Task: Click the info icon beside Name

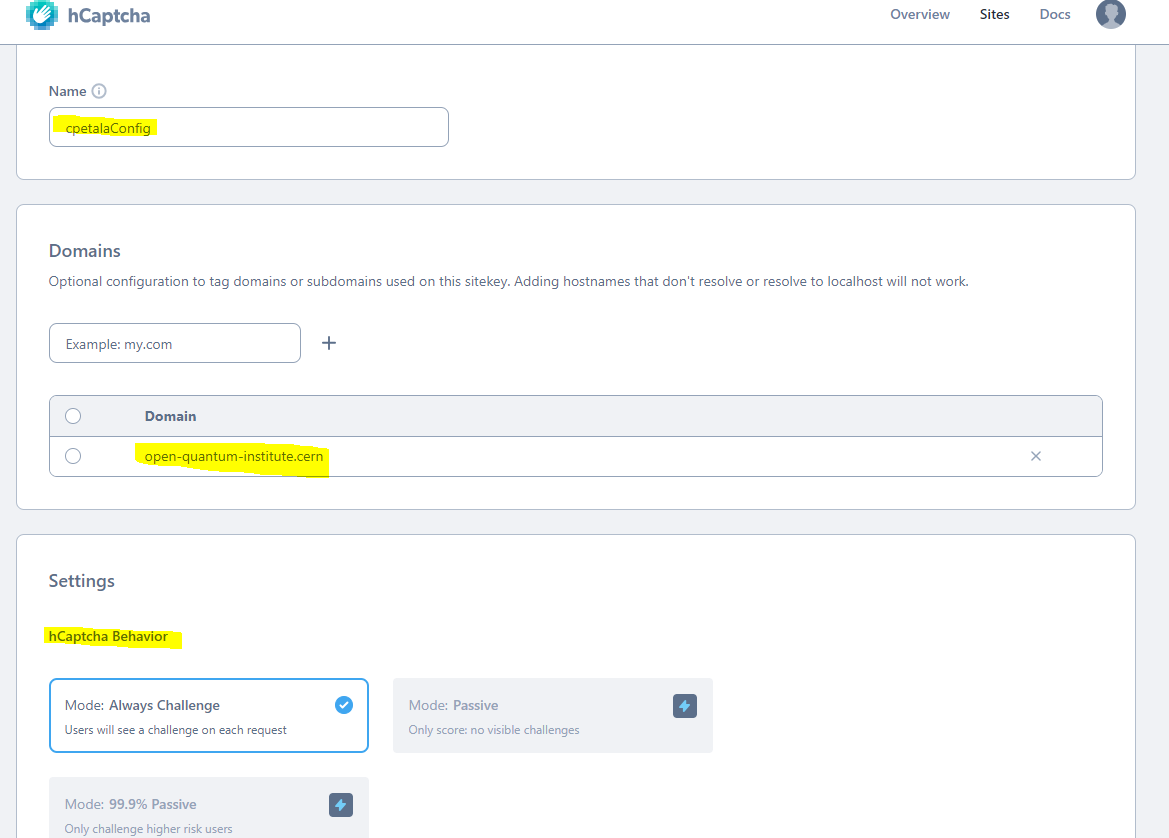Action: tap(99, 91)
